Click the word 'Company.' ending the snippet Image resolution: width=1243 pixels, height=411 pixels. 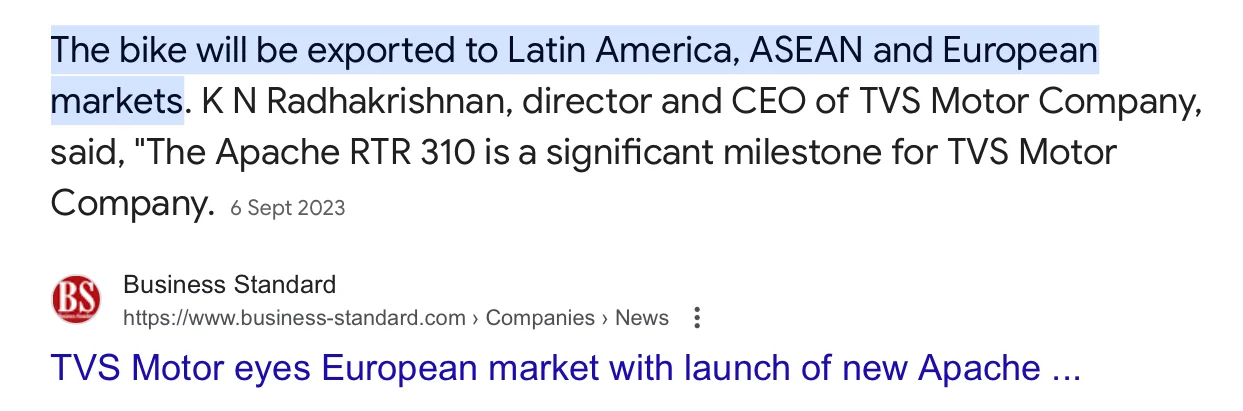(132, 205)
